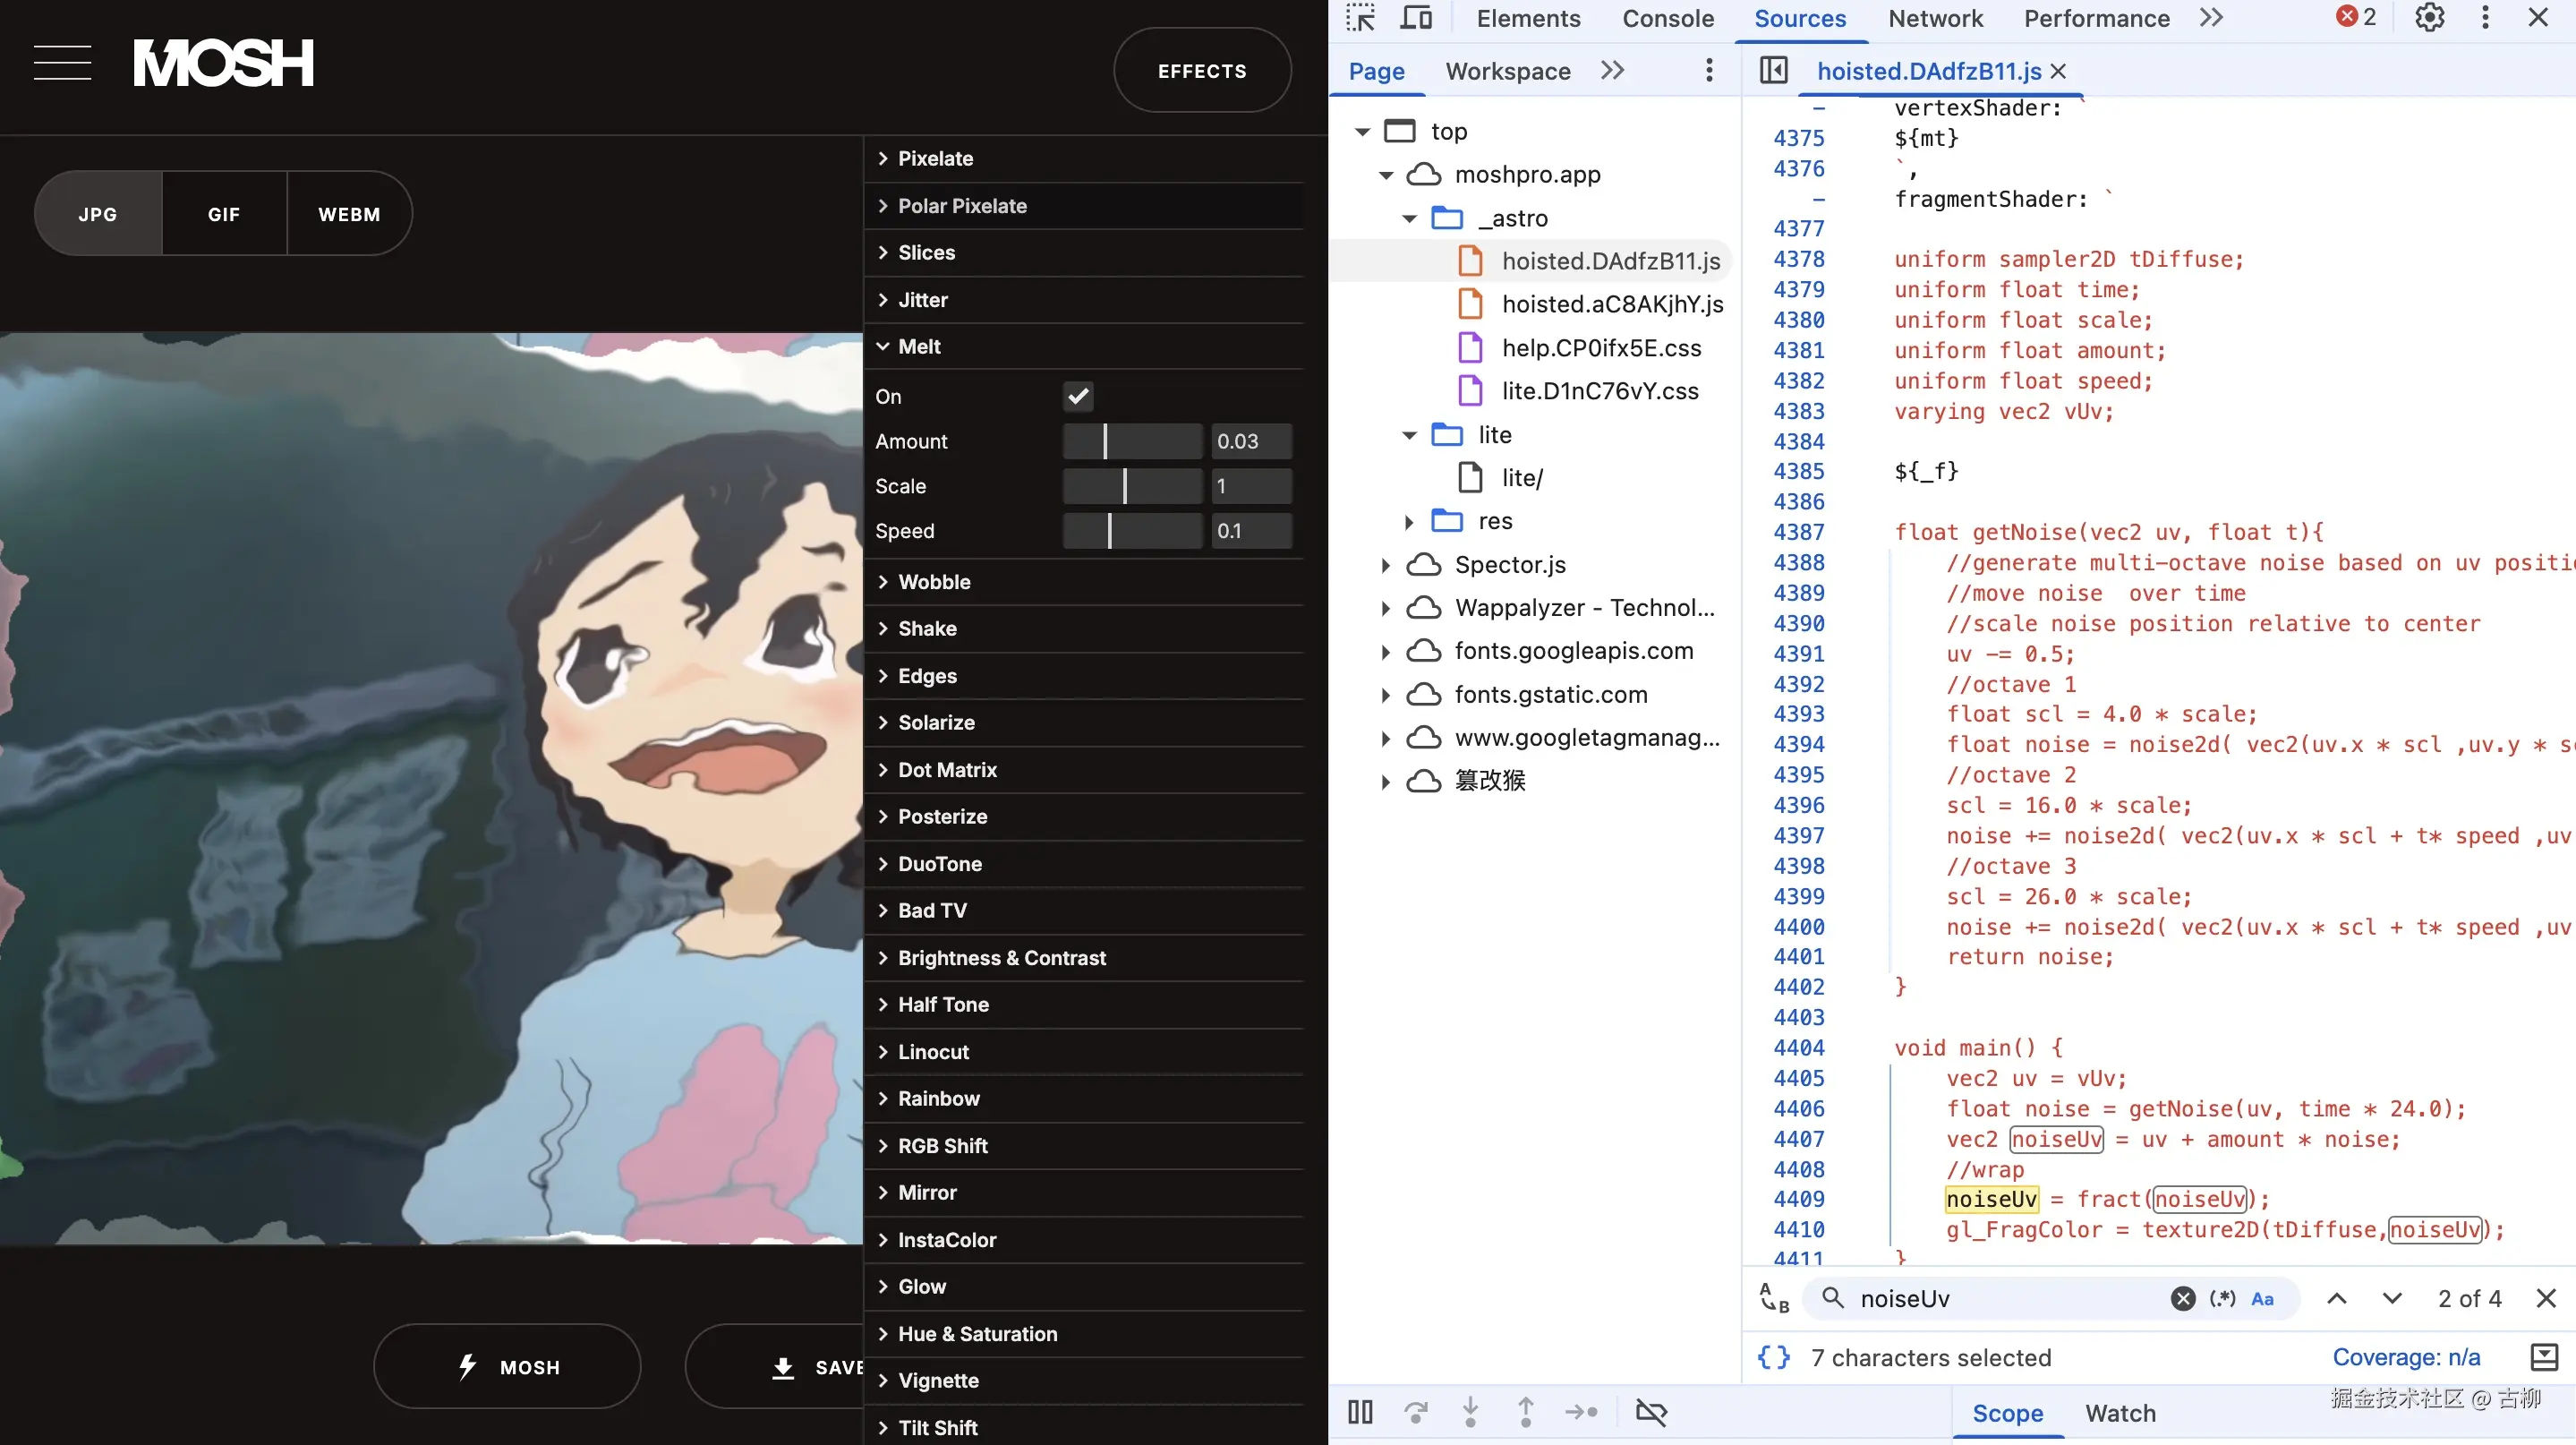The image size is (2576, 1445).
Task: Toggle the device toolbar icon
Action: [1415, 18]
